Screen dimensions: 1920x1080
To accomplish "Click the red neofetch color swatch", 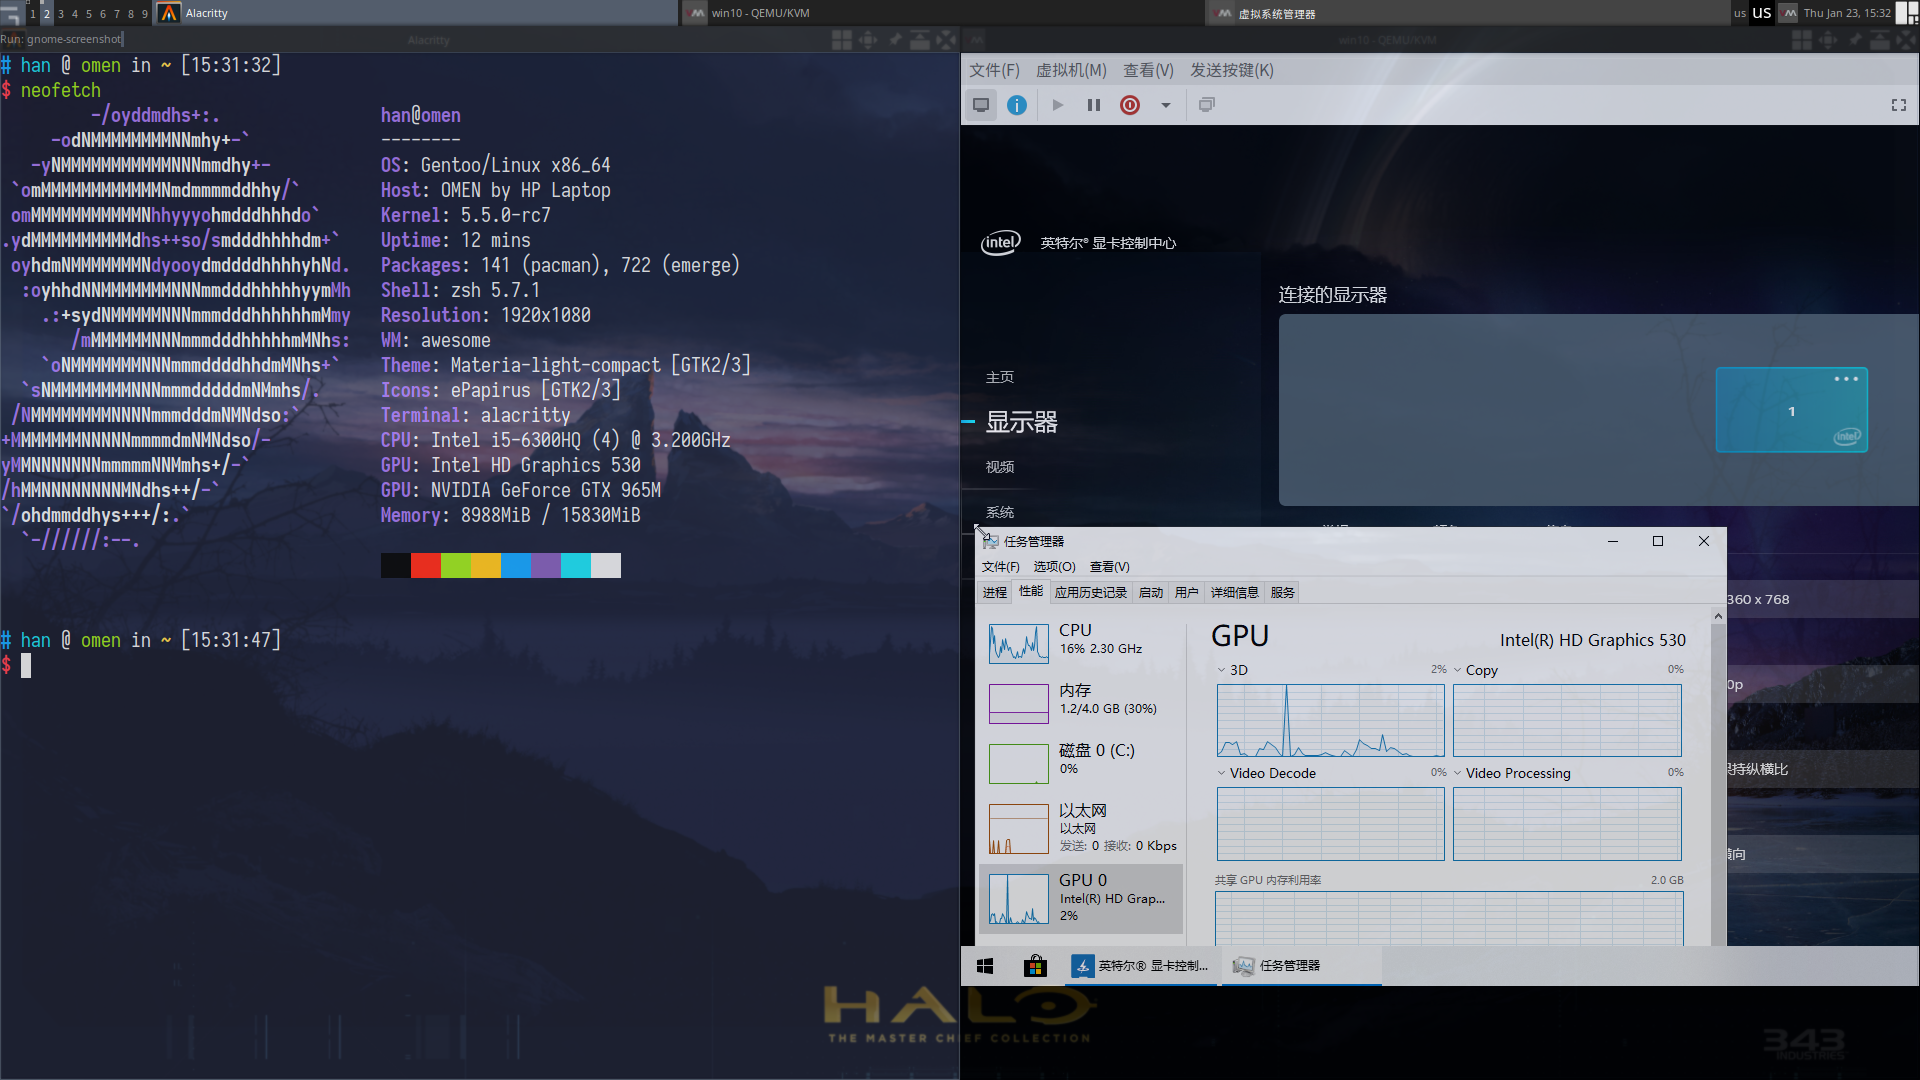I will pyautogui.click(x=424, y=565).
